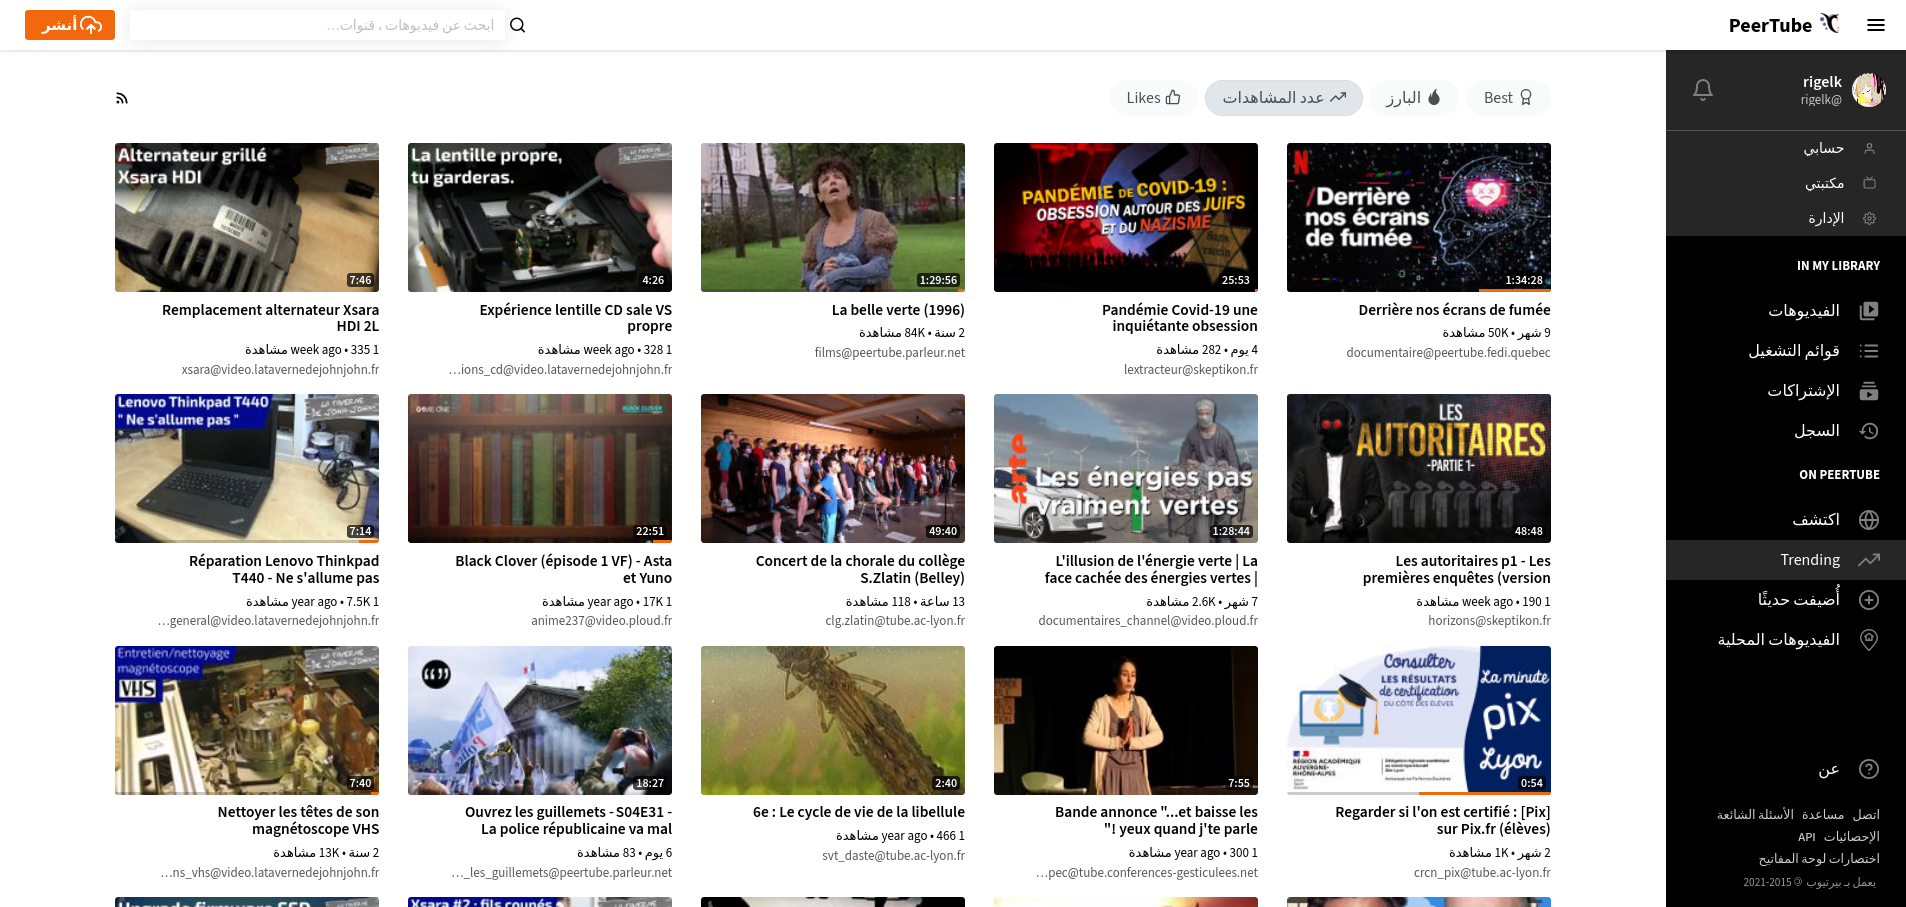The height and width of the screenshot is (907, 1906).
Task: Open the La belle verte (1996) thumbnail
Action: click(x=832, y=217)
